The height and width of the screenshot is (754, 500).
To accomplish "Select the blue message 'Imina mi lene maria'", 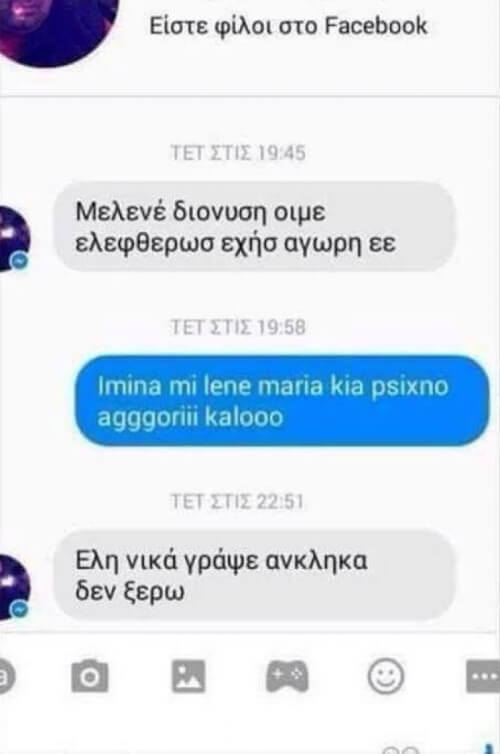I will (x=282, y=401).
